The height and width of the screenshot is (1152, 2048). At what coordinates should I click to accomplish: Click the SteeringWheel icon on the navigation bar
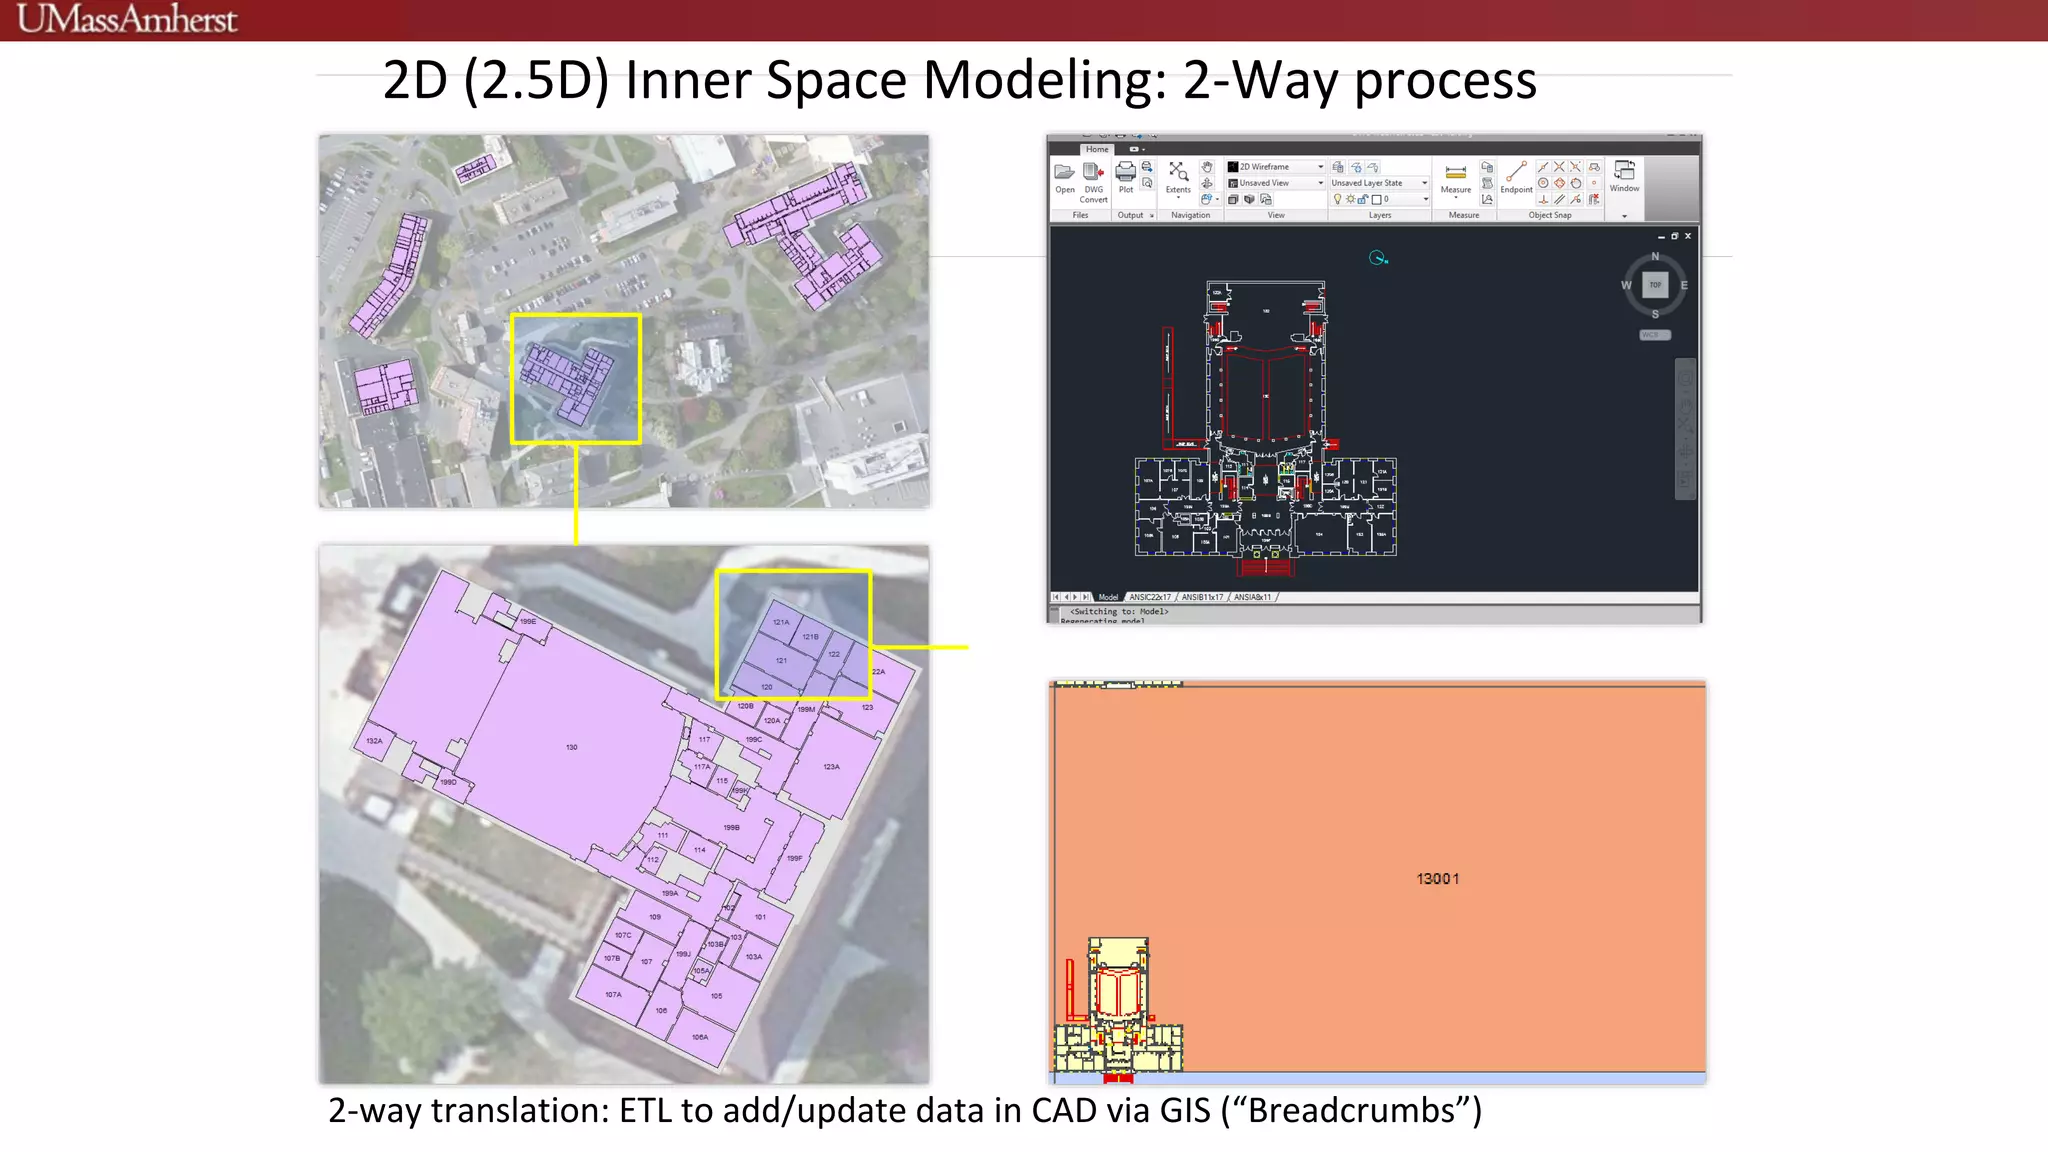tap(1686, 379)
